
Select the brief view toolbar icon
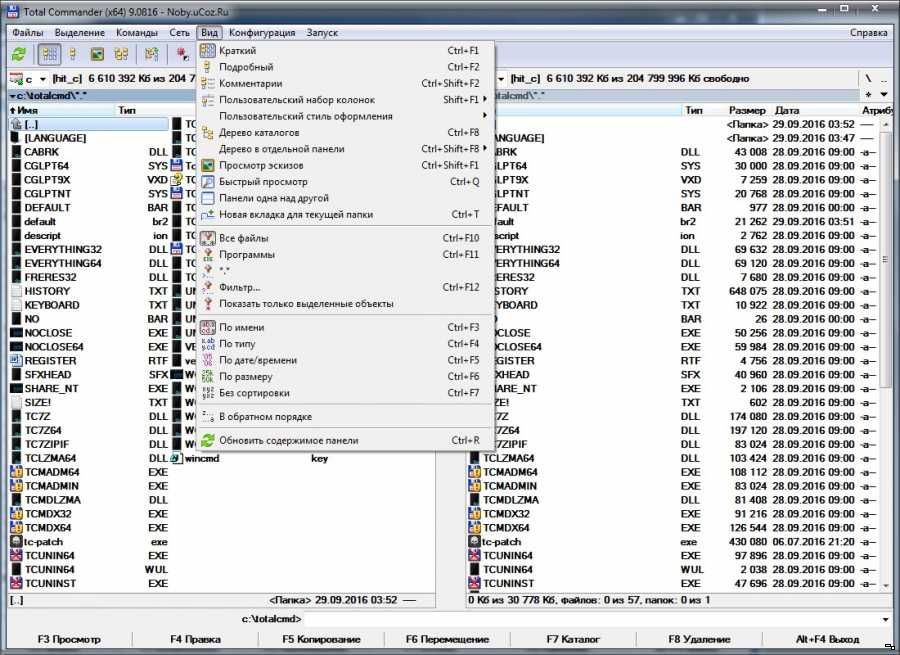(x=50, y=55)
